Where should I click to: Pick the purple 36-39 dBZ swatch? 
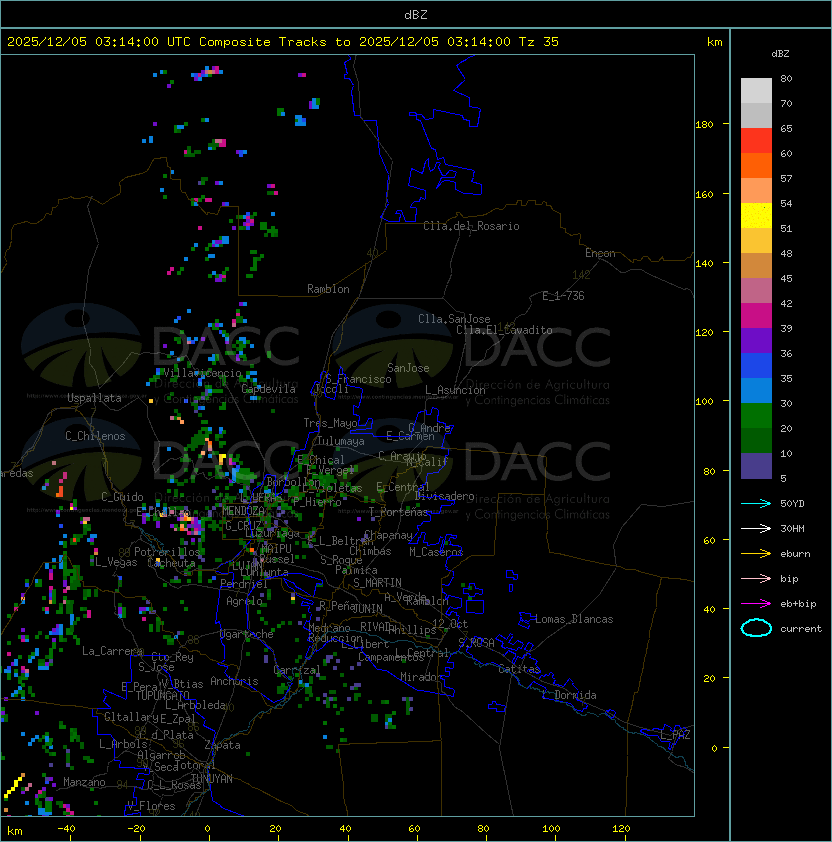coord(756,340)
